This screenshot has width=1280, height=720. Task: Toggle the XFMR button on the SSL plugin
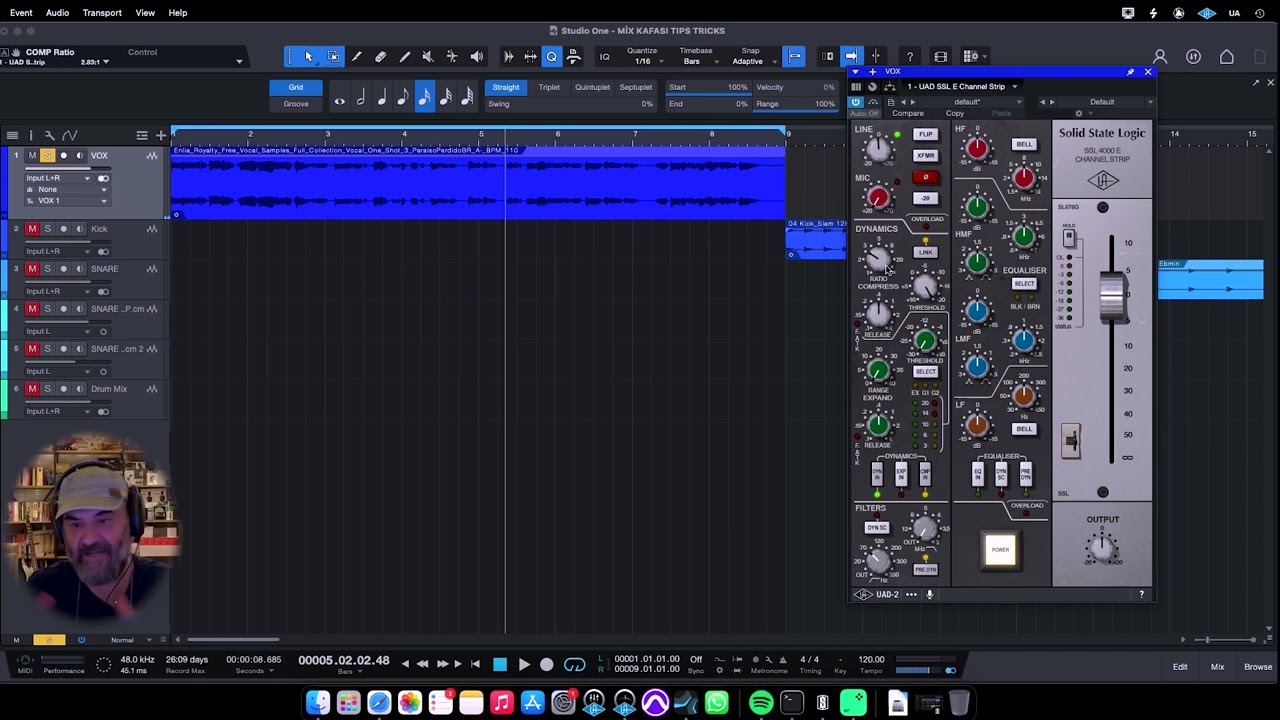point(925,156)
